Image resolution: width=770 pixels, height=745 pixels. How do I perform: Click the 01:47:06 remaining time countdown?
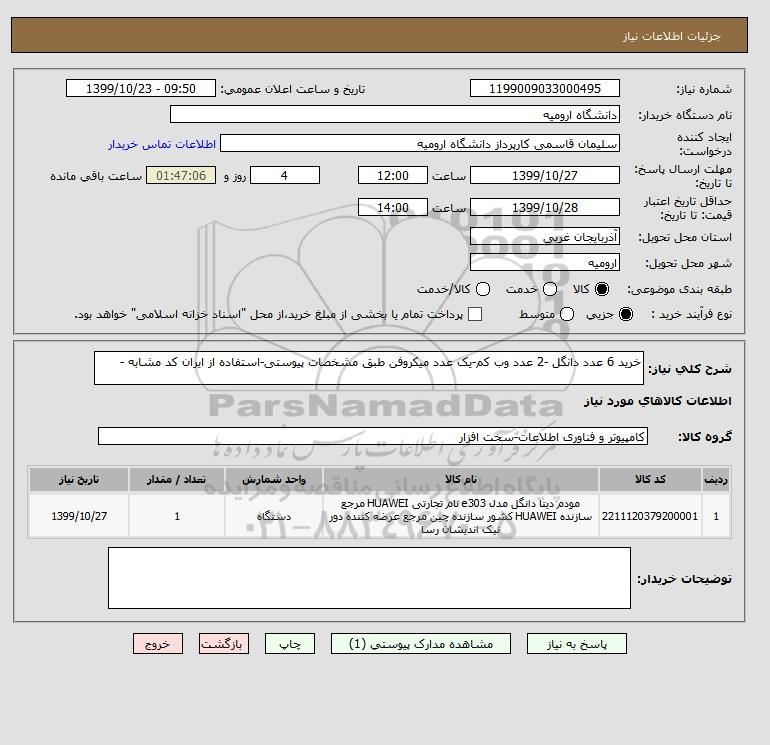pyautogui.click(x=181, y=175)
